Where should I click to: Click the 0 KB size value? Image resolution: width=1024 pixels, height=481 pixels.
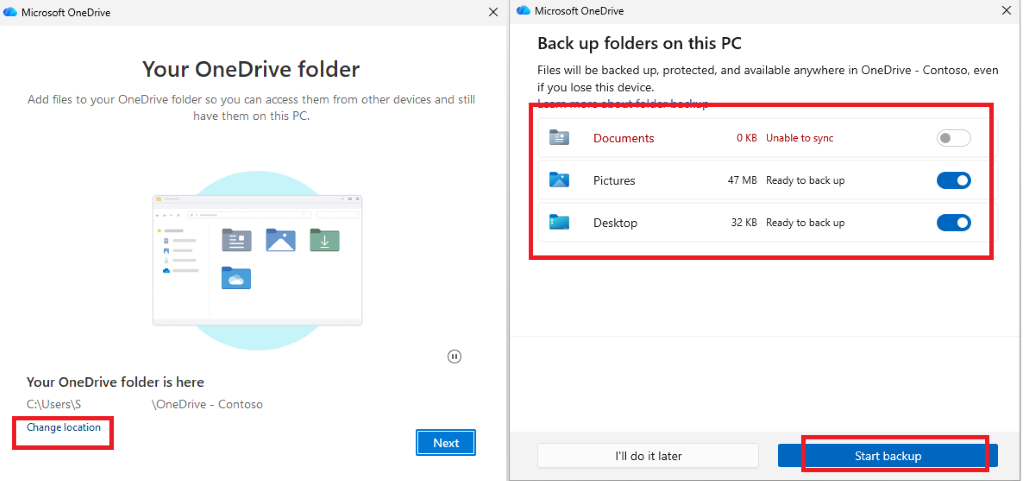(746, 138)
